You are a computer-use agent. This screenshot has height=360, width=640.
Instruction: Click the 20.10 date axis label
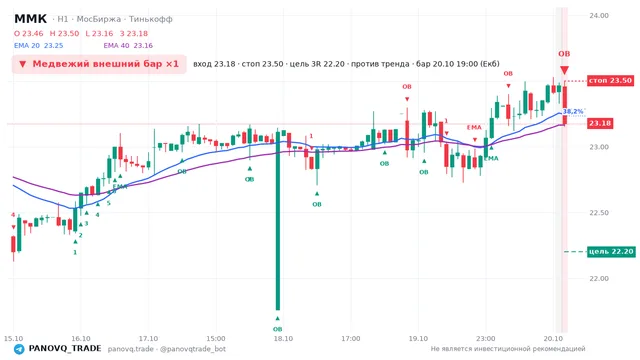553,339
